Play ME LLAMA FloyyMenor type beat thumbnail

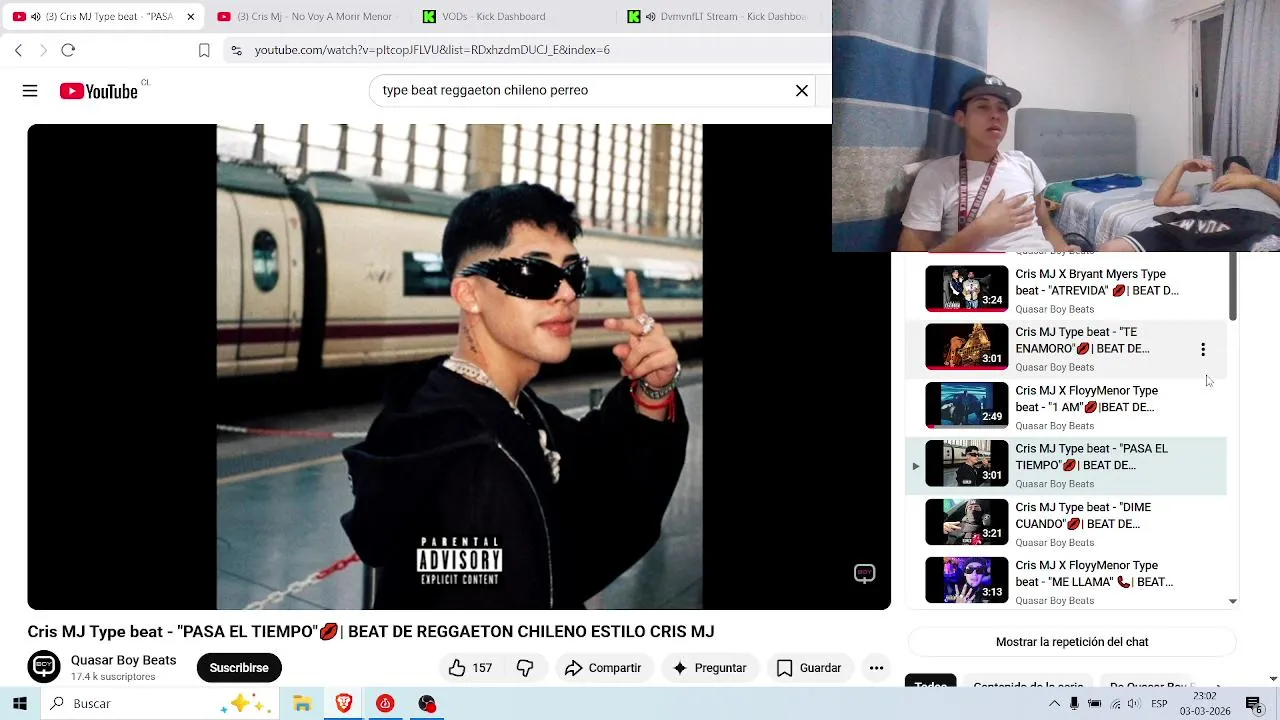(967, 580)
